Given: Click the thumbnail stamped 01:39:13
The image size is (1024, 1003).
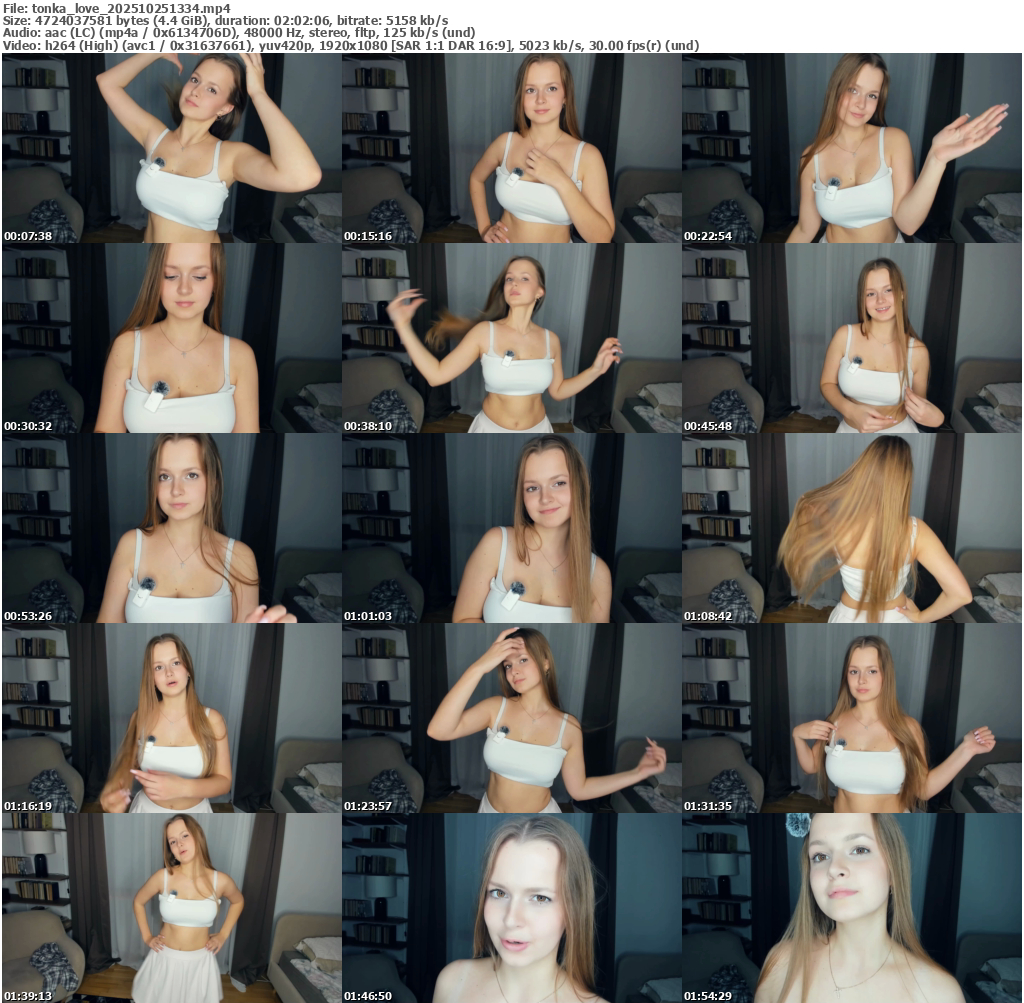Looking at the screenshot, I should (172, 908).
